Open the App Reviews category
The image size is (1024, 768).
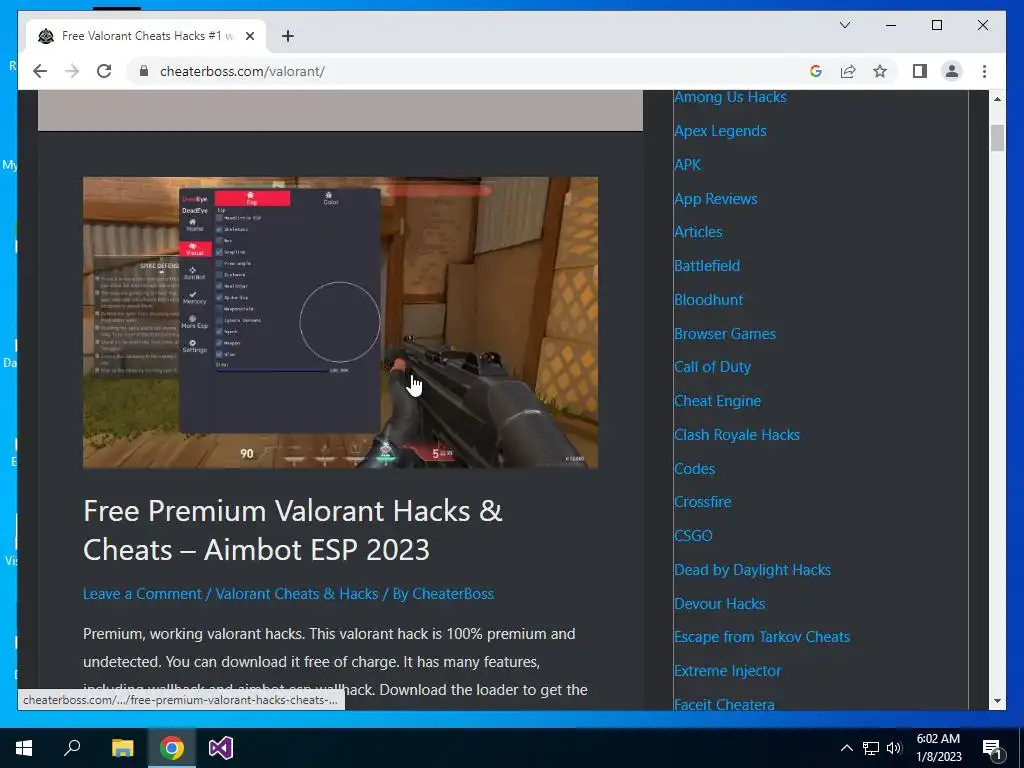[x=716, y=199]
